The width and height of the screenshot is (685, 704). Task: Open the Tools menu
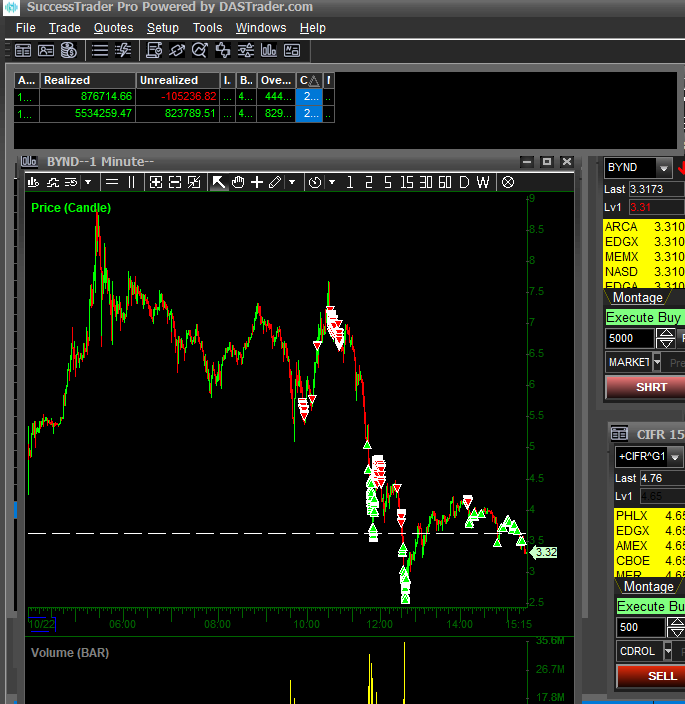pos(207,28)
